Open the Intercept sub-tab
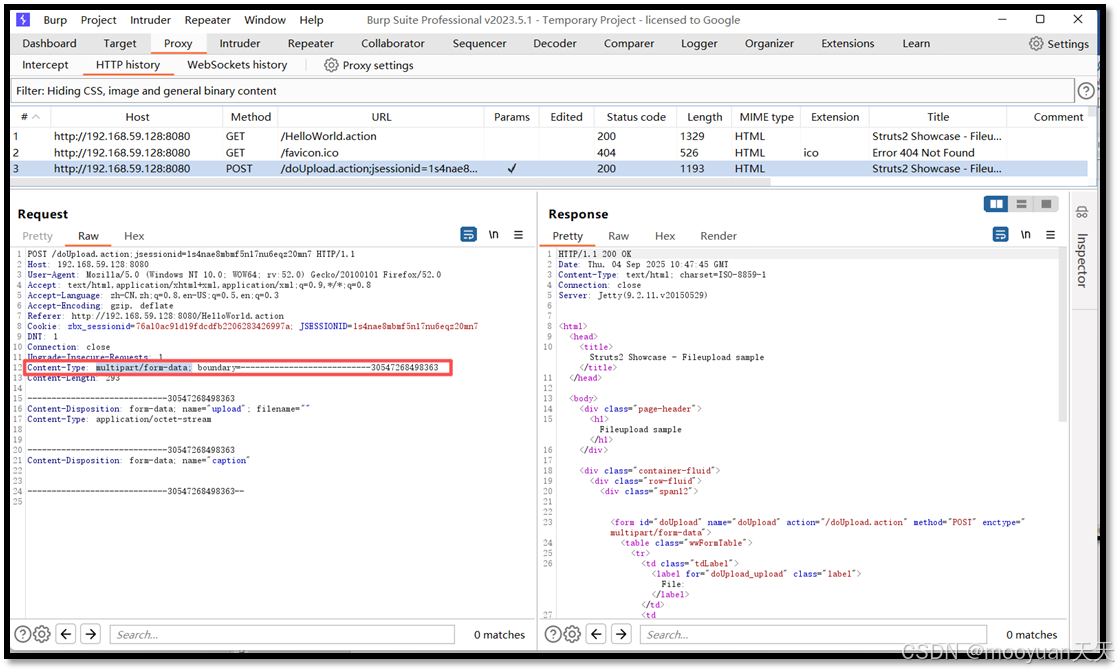 (45, 65)
